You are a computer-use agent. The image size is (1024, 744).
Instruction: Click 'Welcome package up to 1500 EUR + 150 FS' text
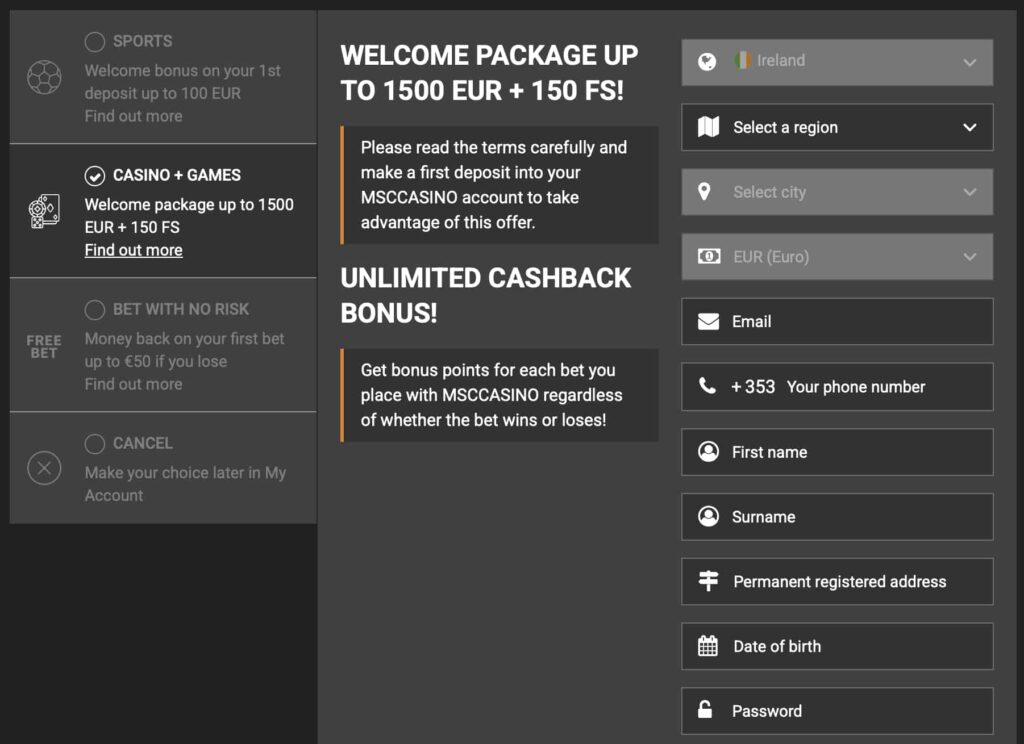pyautogui.click(x=189, y=216)
